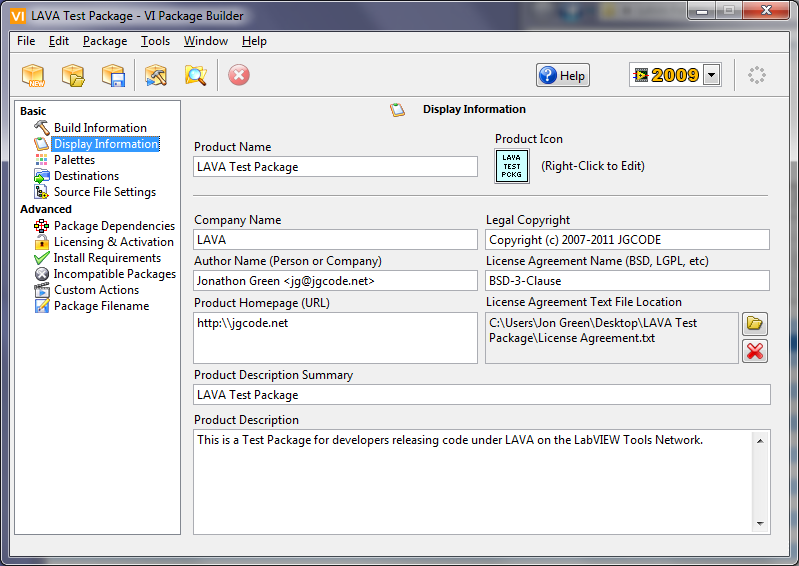
Task: Select Package Dependencies in sidebar
Action: pyautogui.click(x=115, y=226)
